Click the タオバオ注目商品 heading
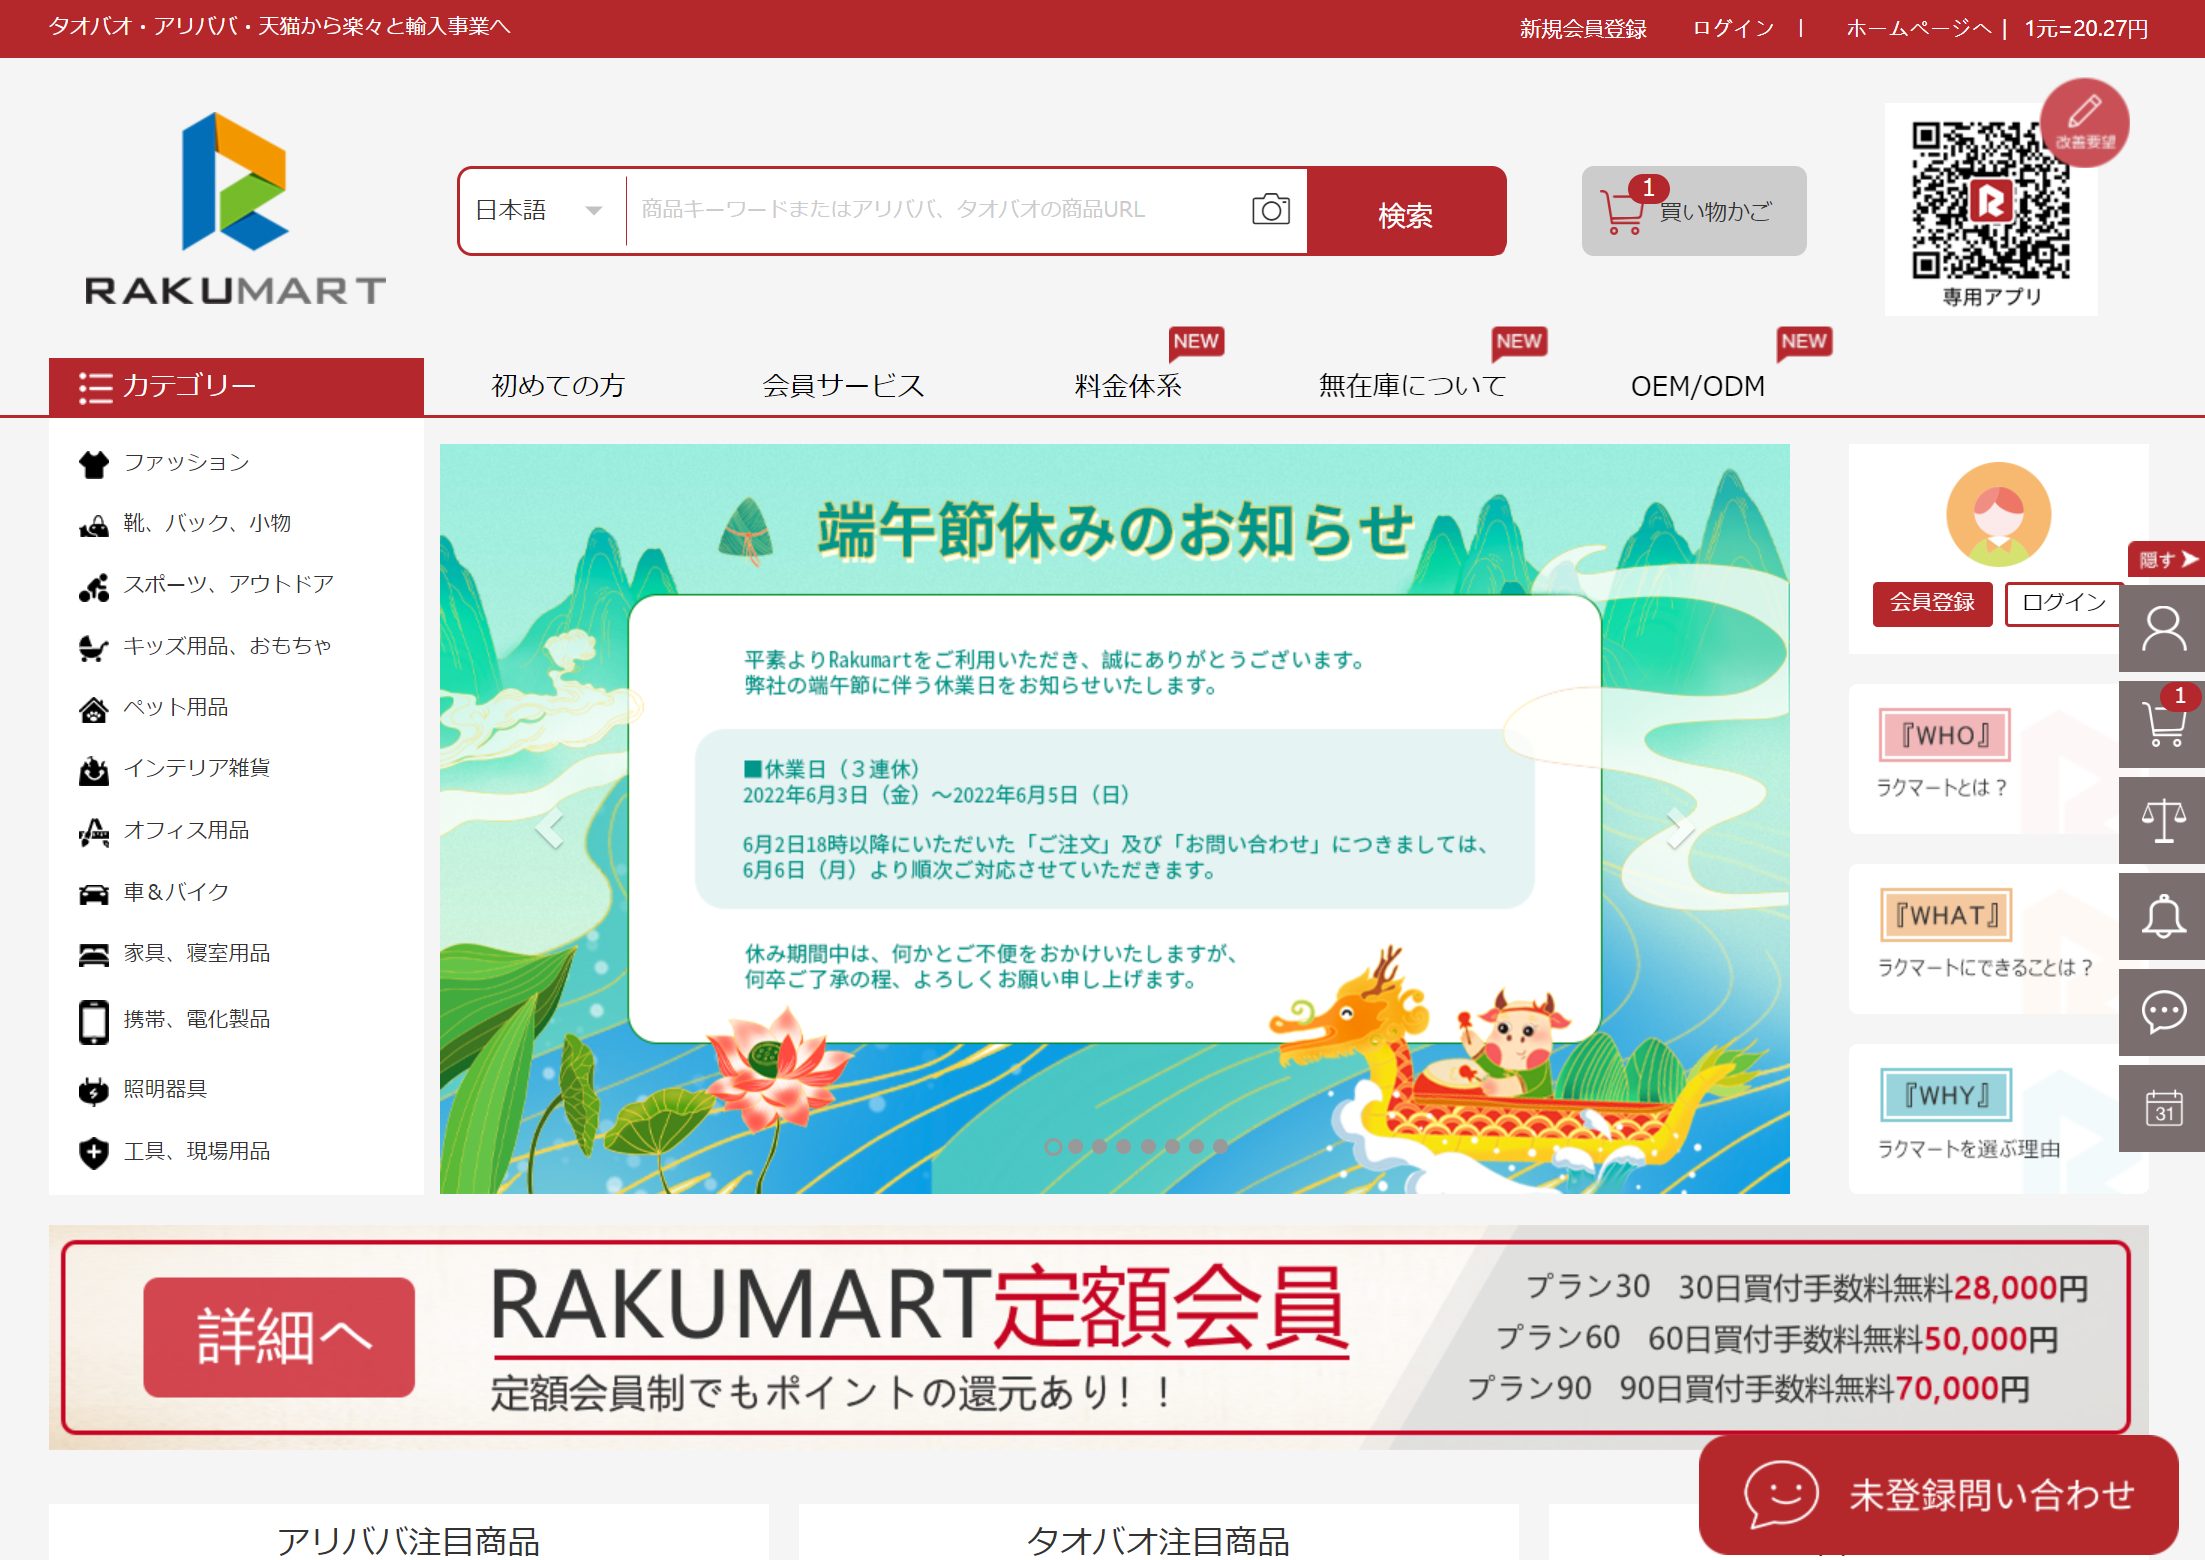The height and width of the screenshot is (1560, 2205). click(1158, 1541)
